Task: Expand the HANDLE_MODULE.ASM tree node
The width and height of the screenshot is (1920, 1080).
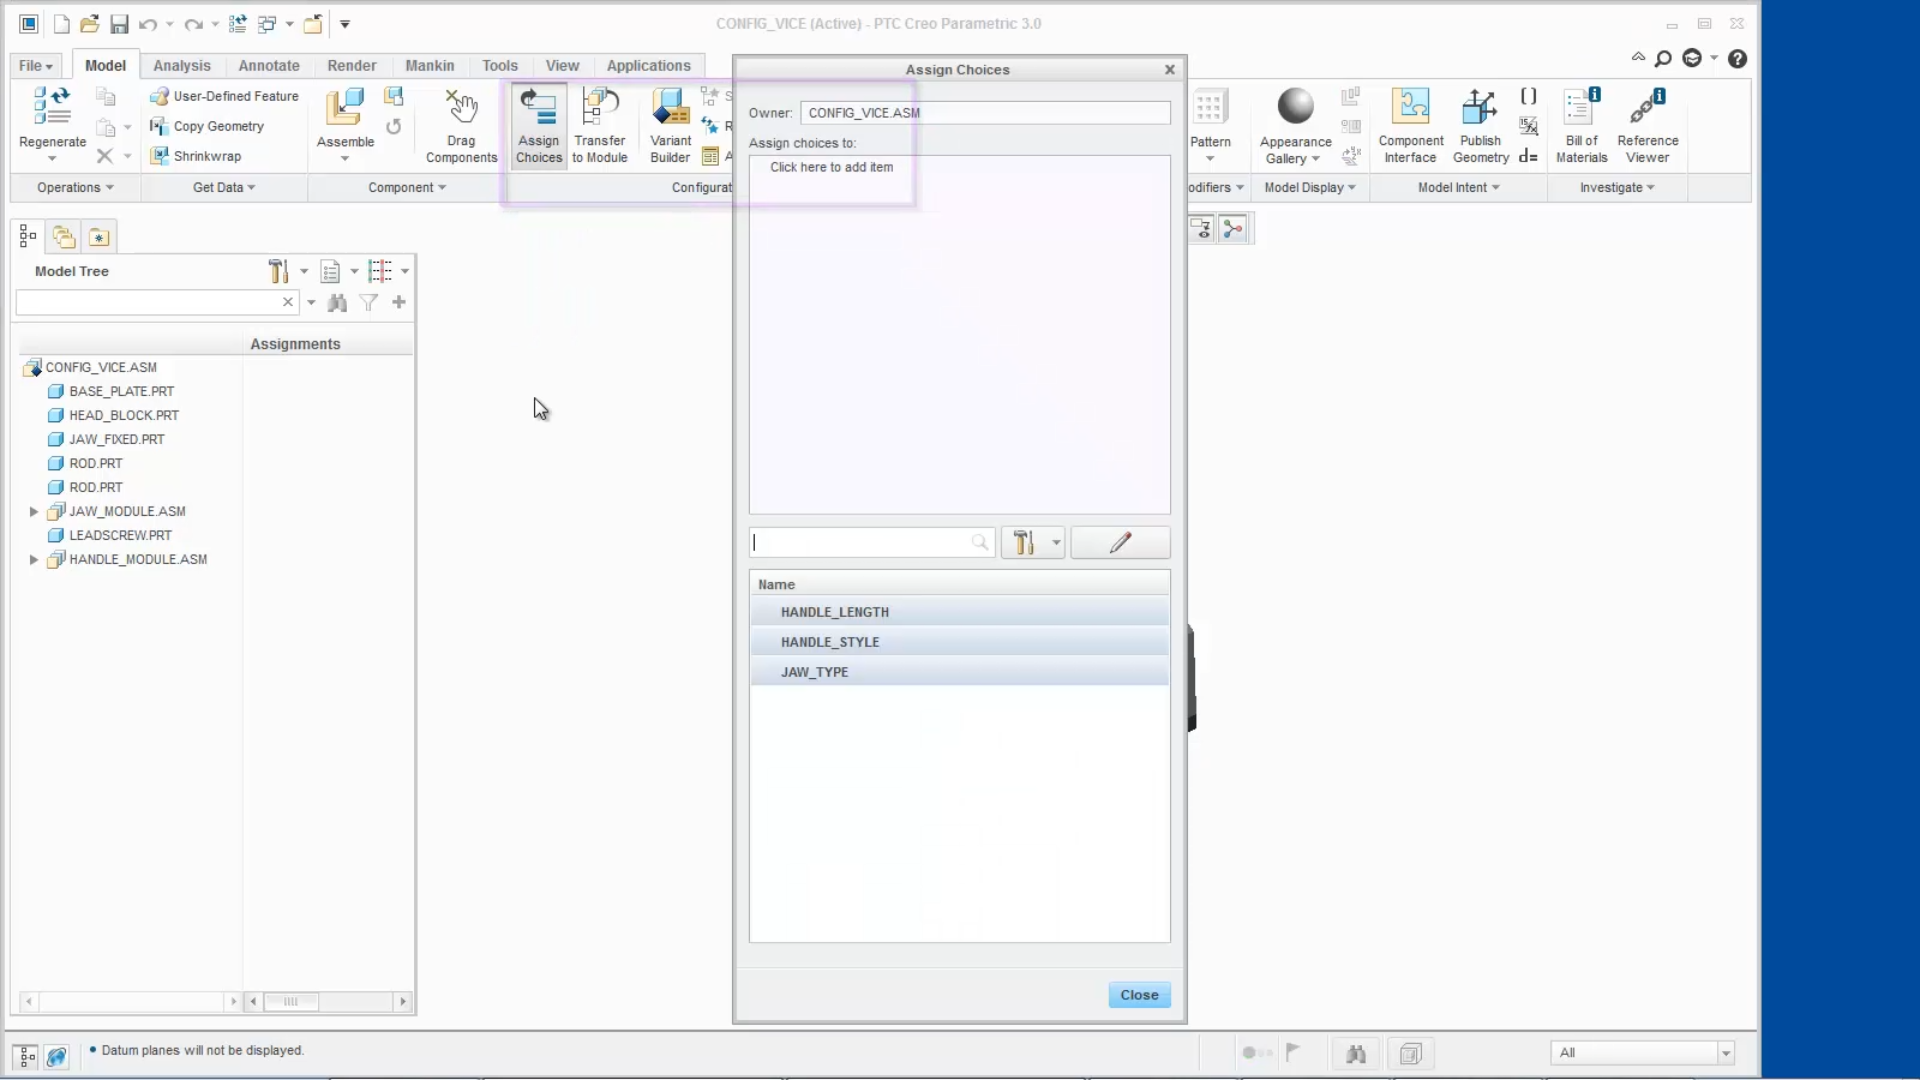Action: 34,559
